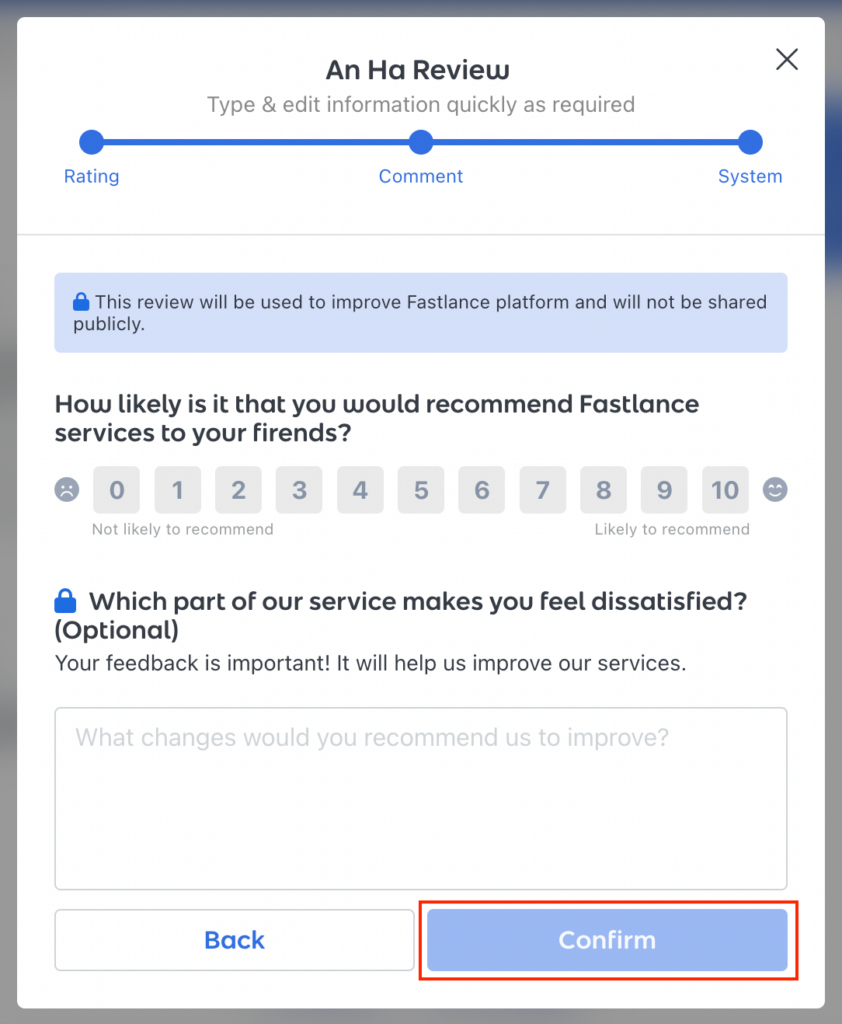
Task: Choose rating score 5
Action: 421,490
